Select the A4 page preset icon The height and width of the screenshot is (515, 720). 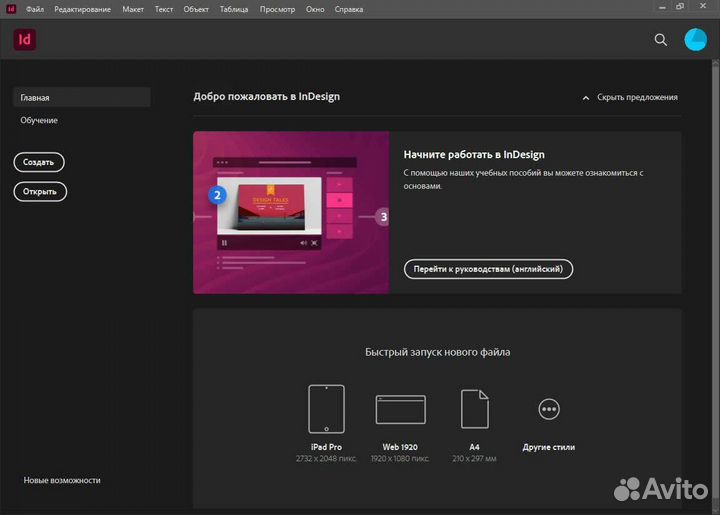click(x=474, y=409)
